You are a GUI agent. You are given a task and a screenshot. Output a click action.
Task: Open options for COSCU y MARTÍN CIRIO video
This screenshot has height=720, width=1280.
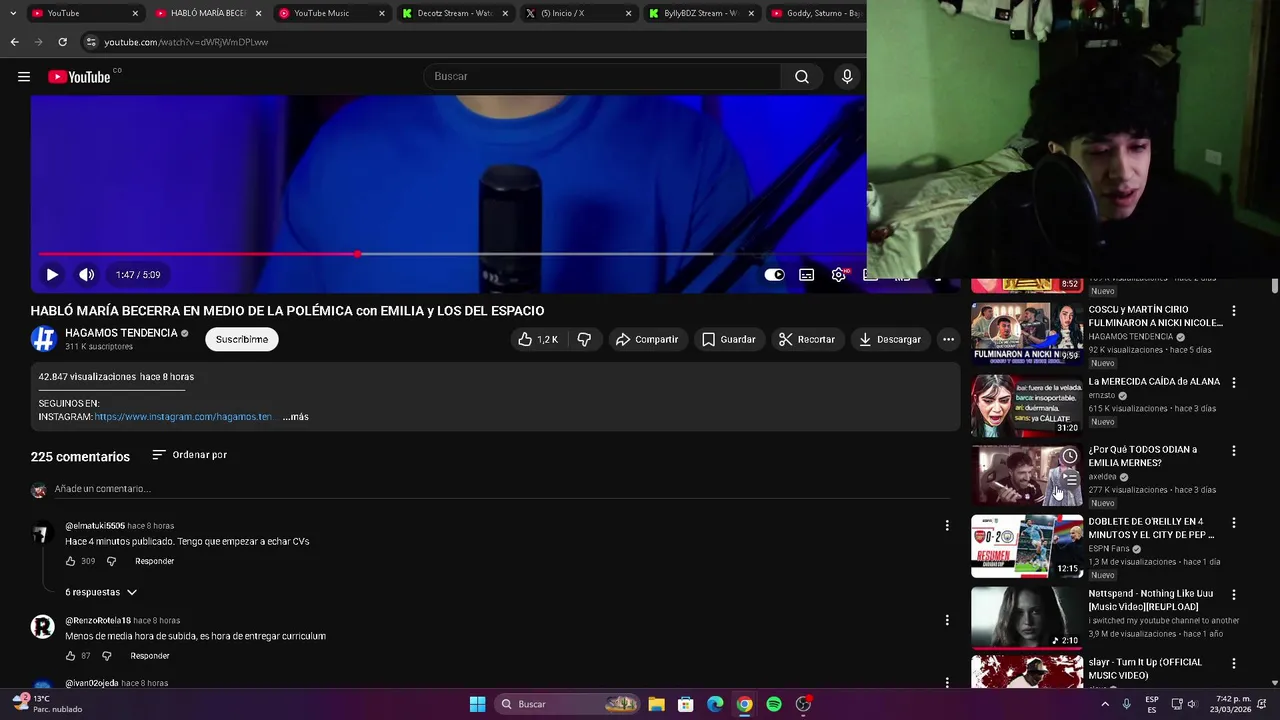click(1234, 311)
